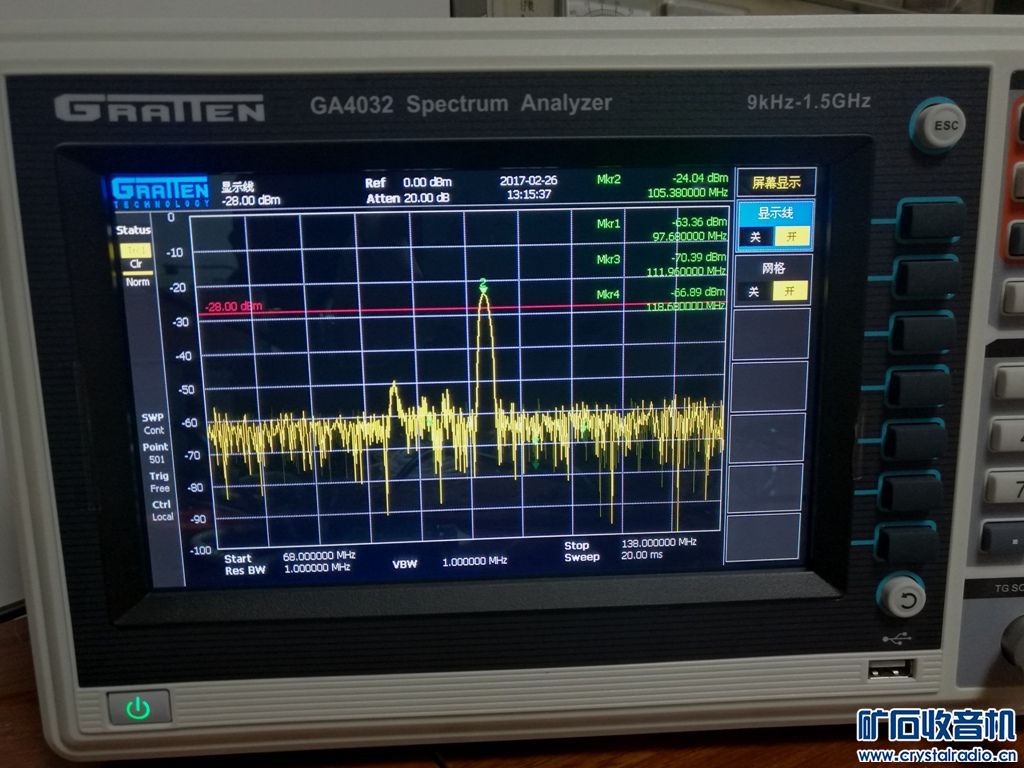Click the USB symbol above the port
This screenshot has width=1024, height=768.
coord(897,639)
